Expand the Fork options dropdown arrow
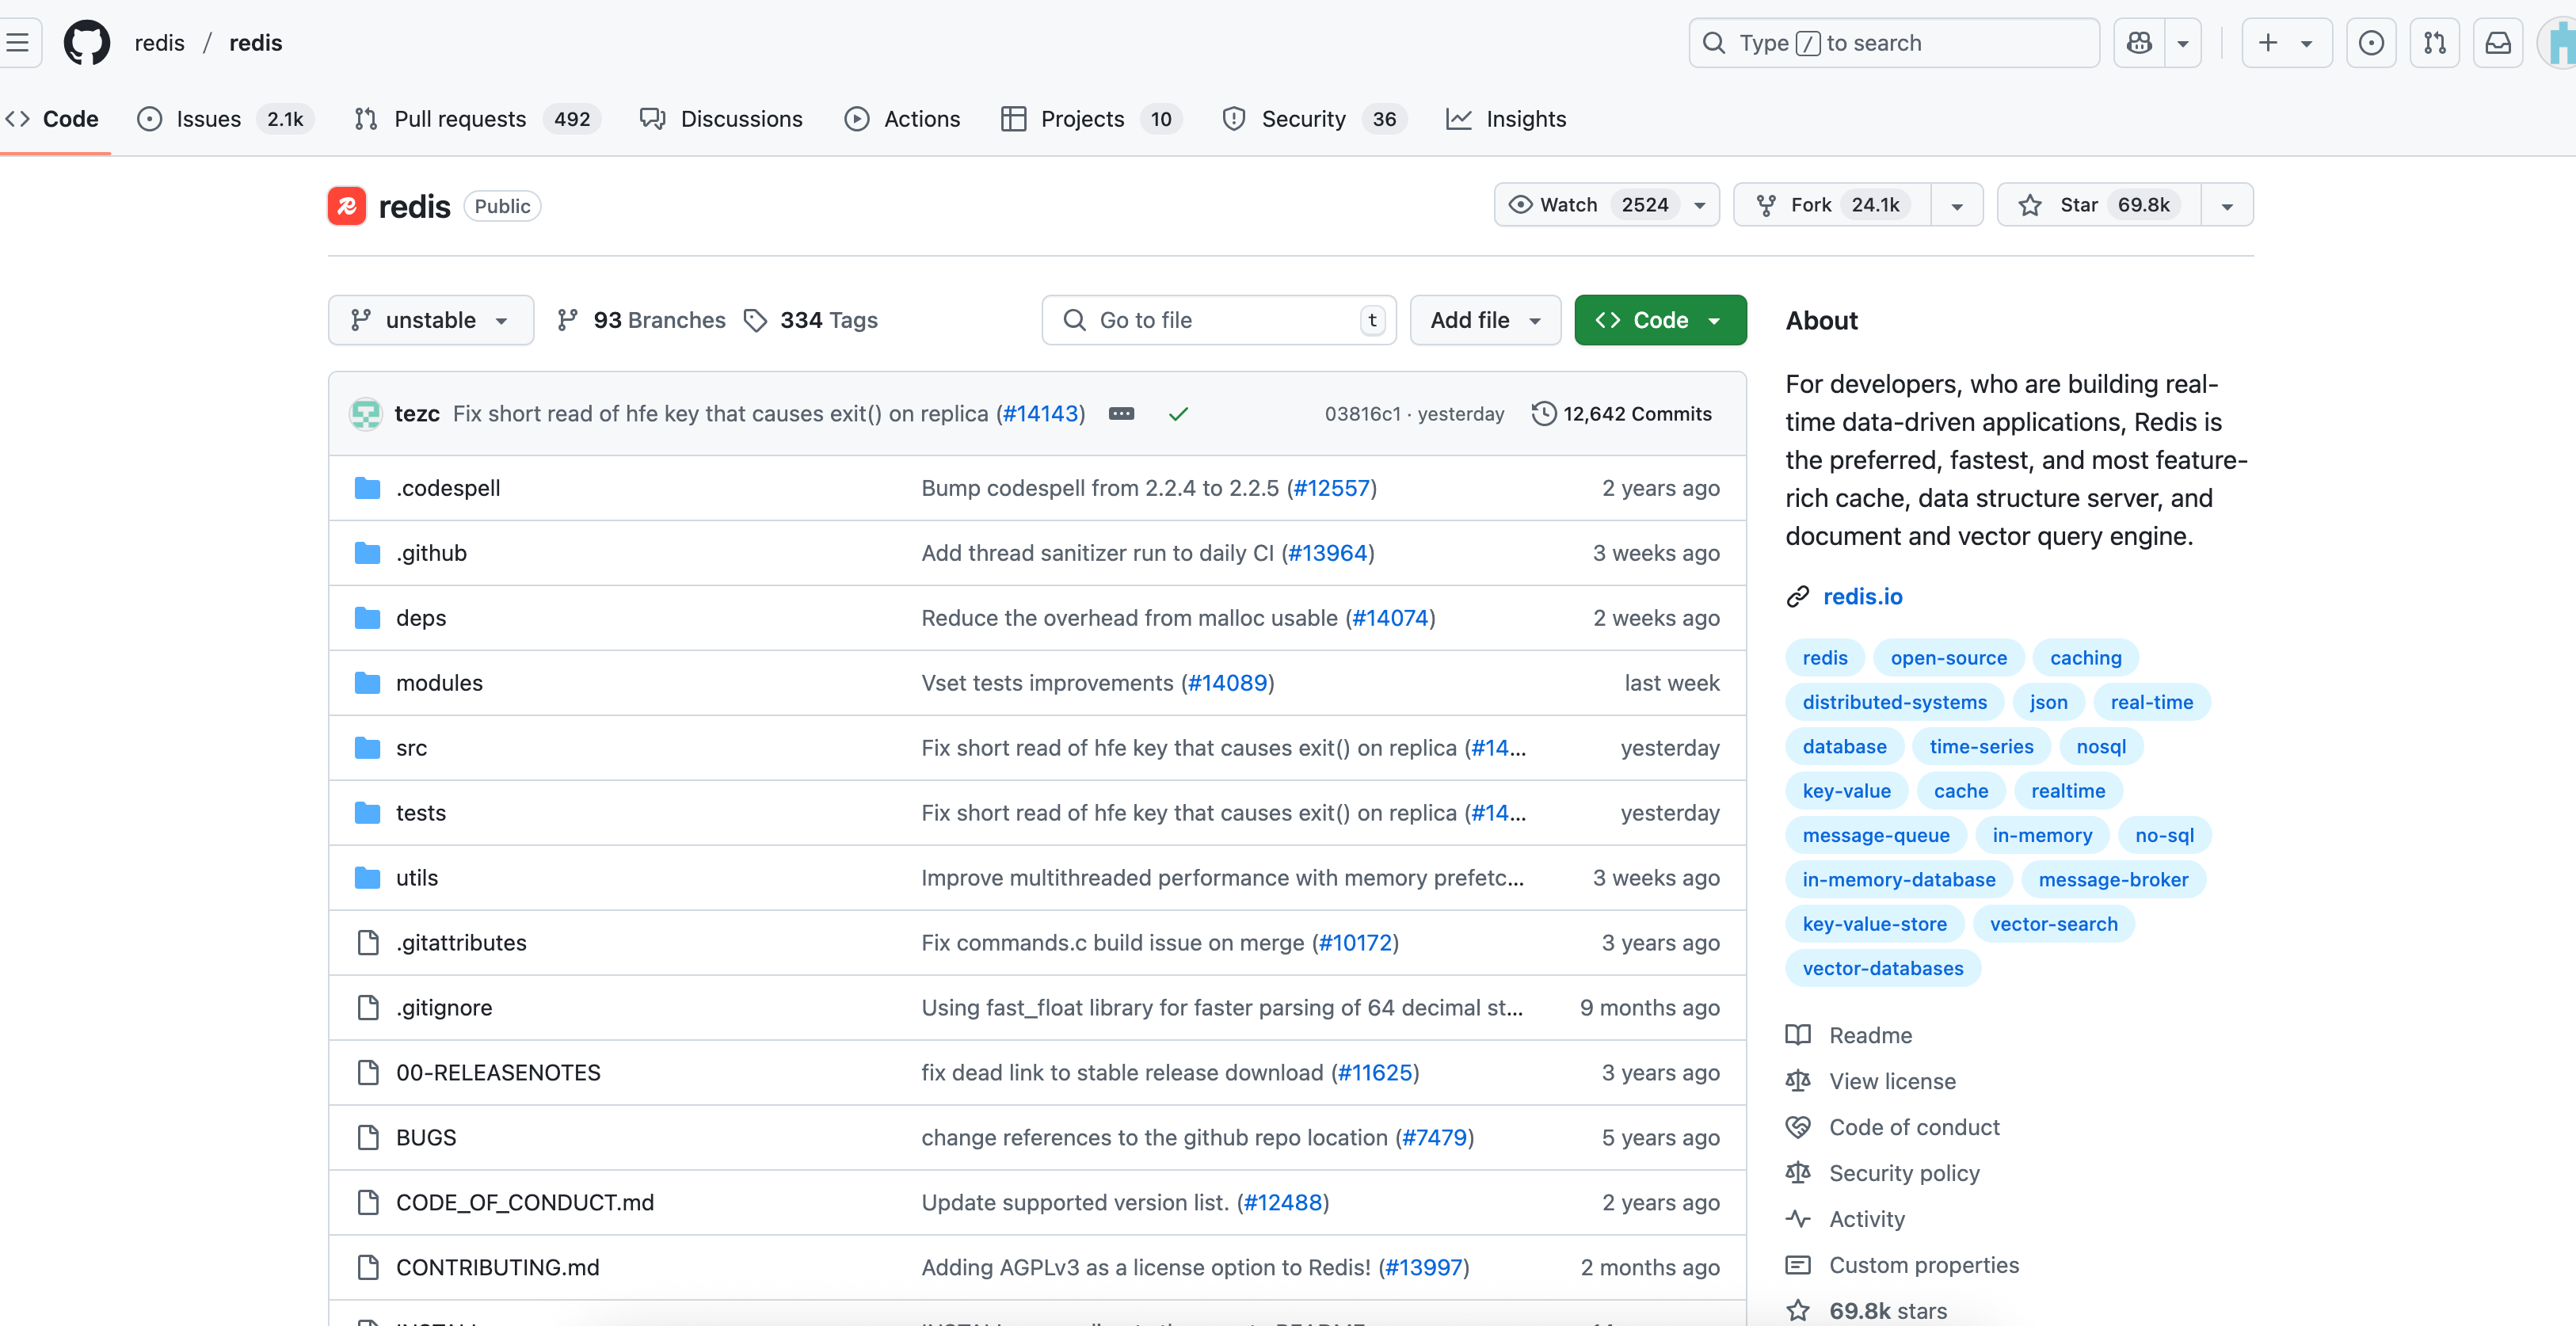Image resolution: width=2576 pixels, height=1326 pixels. (1957, 205)
